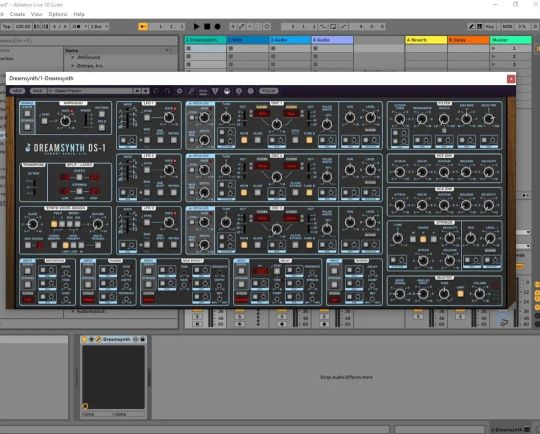Image resolution: width=540 pixels, height=434 pixels.
Task: Click the SAVE button in Dreamsynth toolbar
Action: [x=37, y=91]
